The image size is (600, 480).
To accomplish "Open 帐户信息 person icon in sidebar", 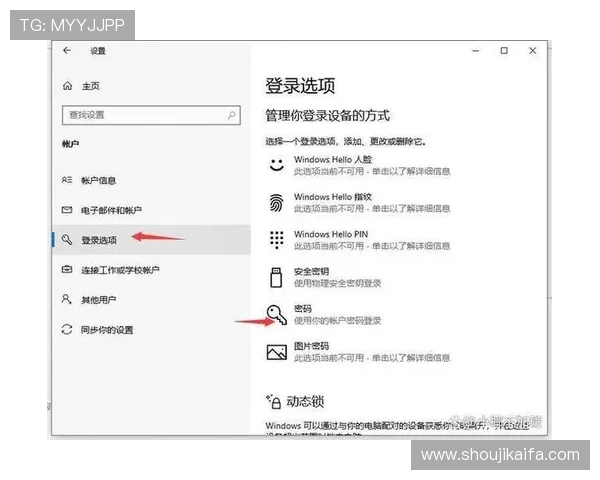I will (67, 180).
